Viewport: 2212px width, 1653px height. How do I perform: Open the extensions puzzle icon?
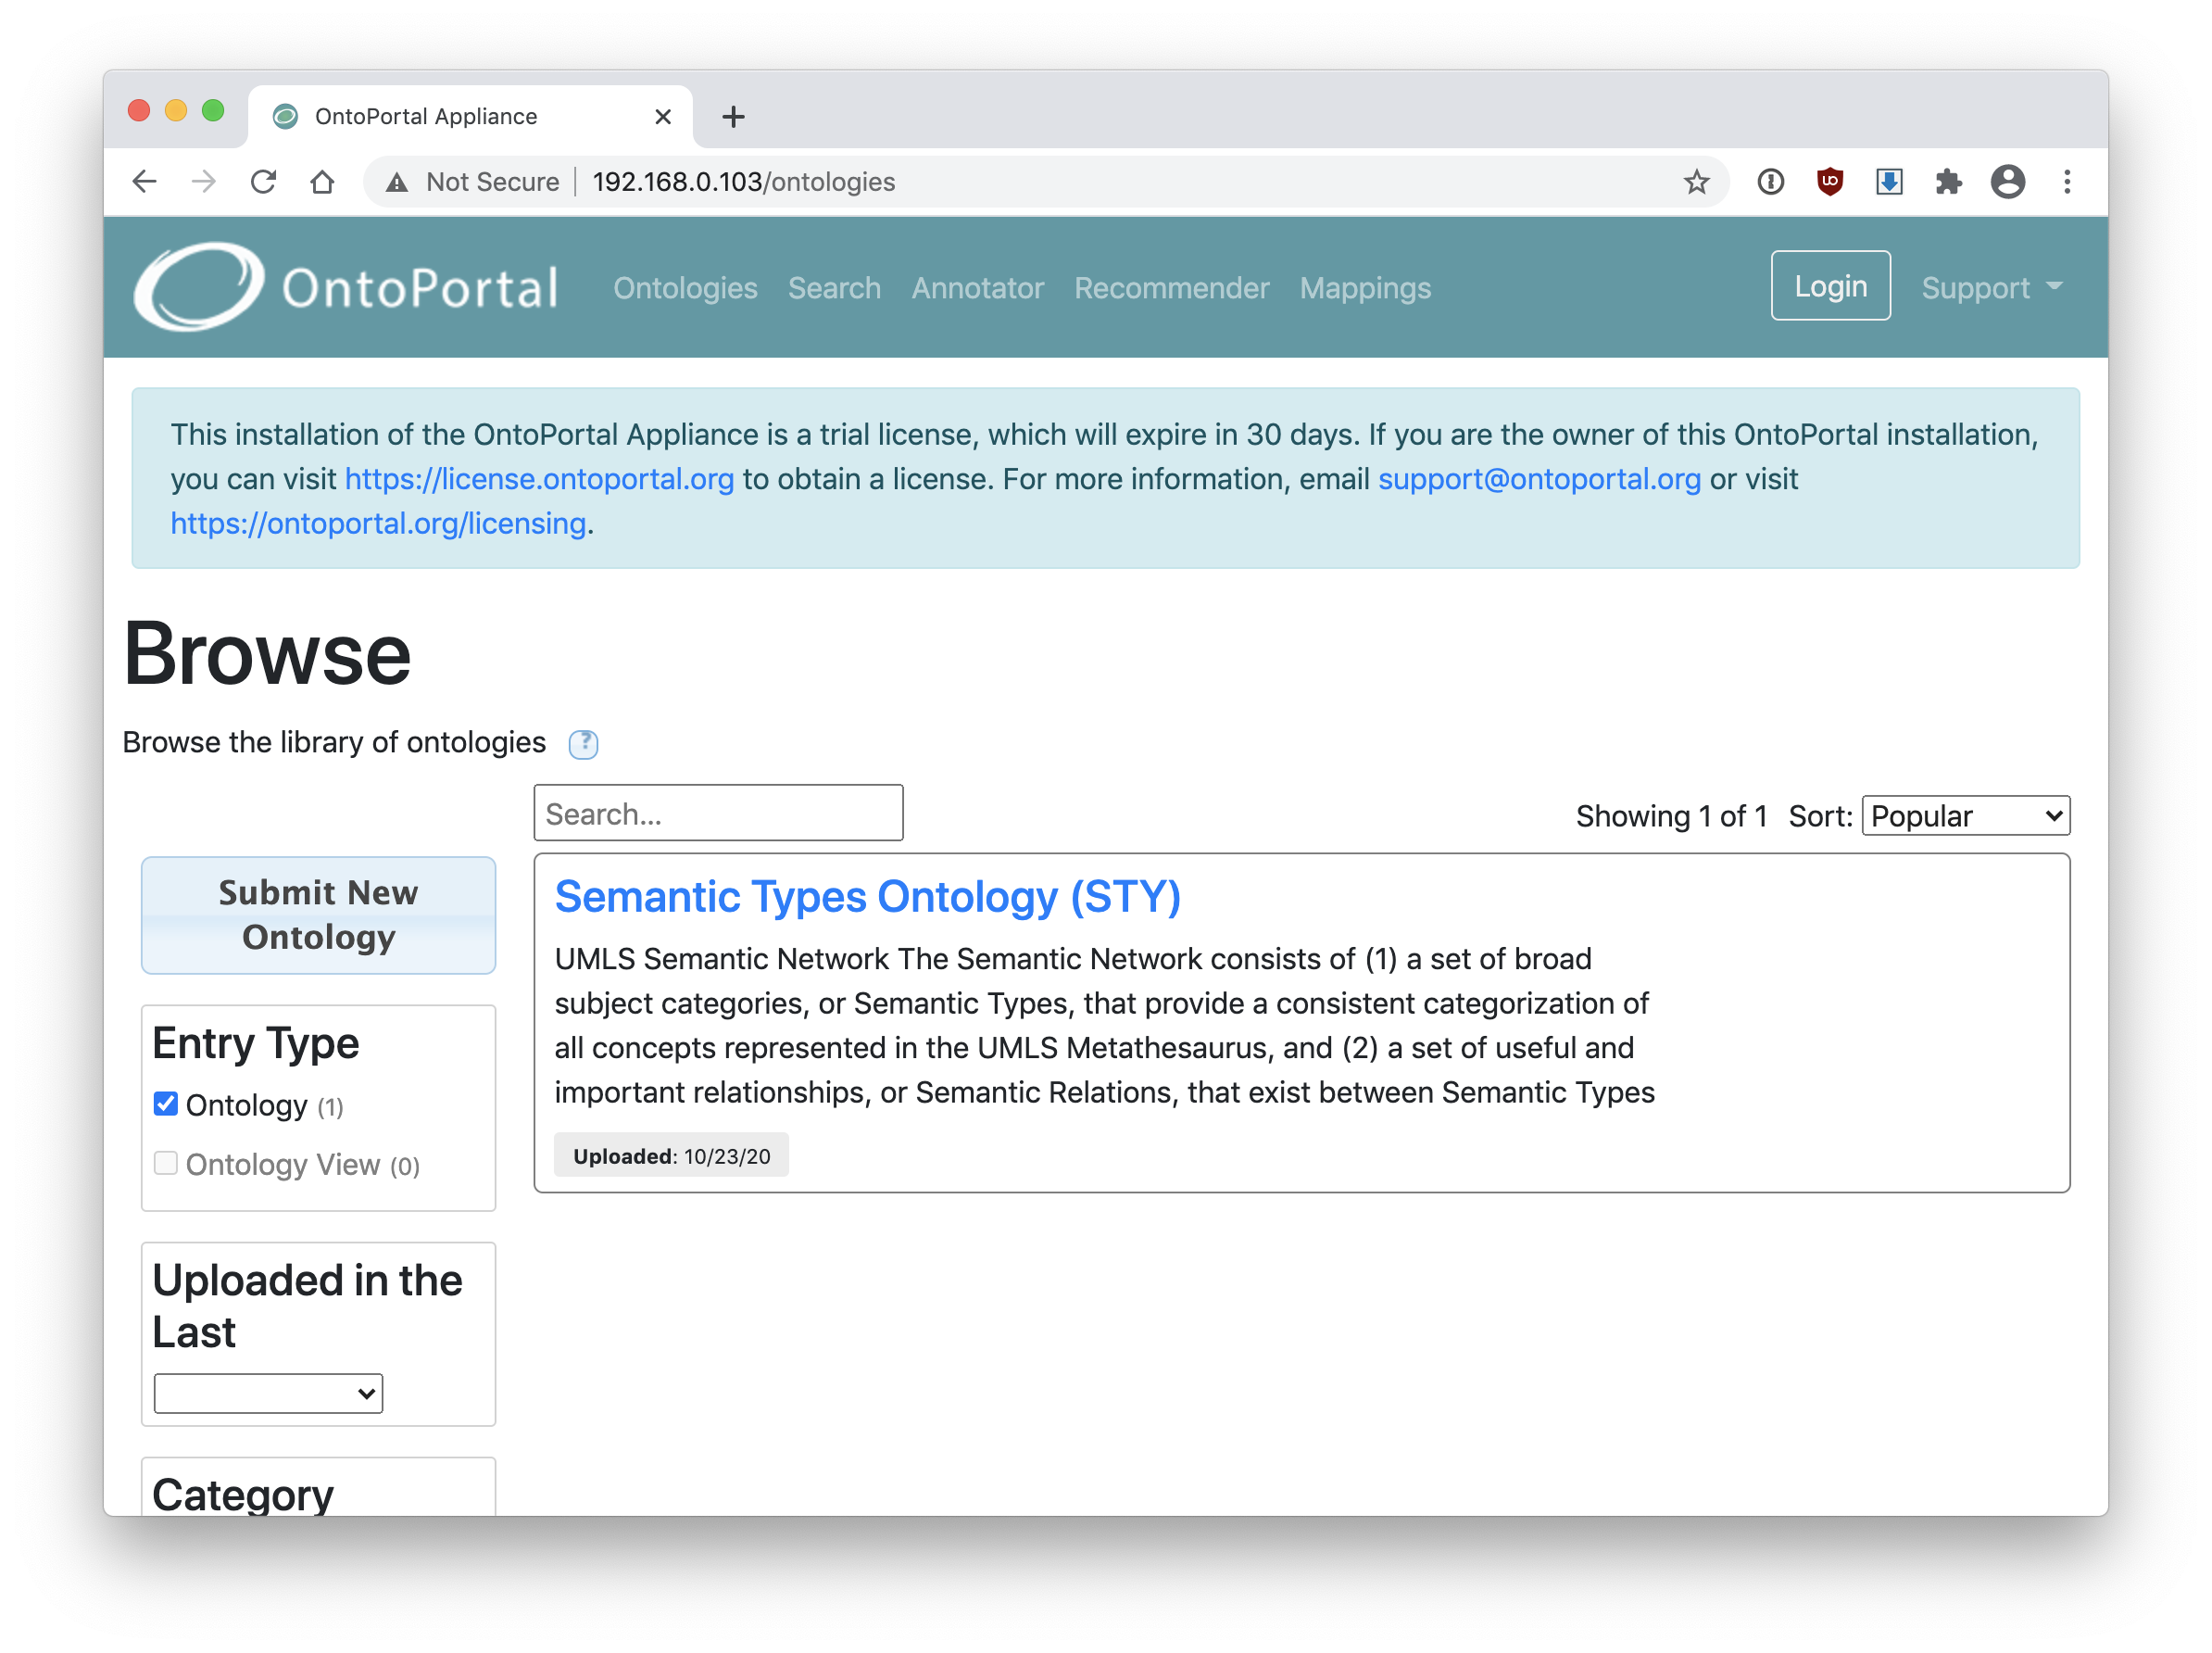coord(1948,182)
